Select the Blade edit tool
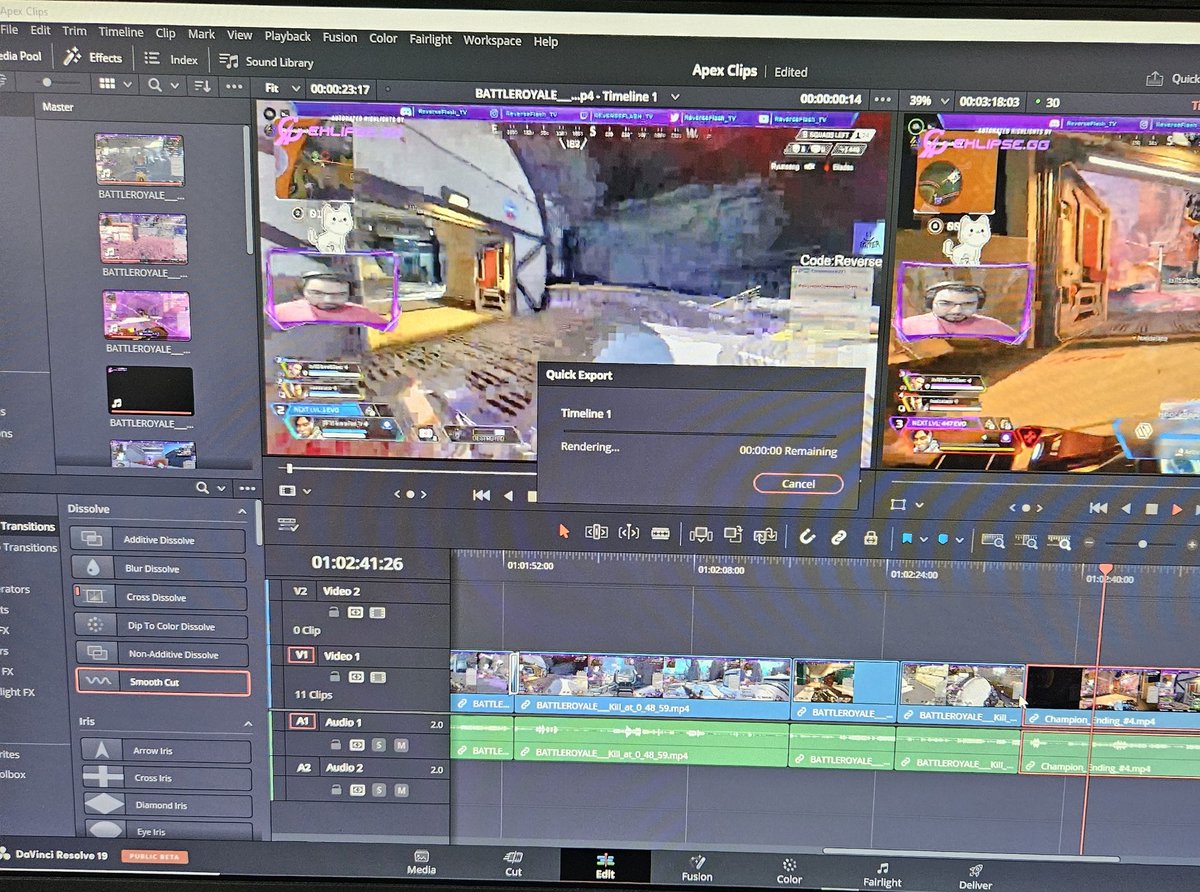The height and width of the screenshot is (892, 1200). pyautogui.click(x=660, y=534)
